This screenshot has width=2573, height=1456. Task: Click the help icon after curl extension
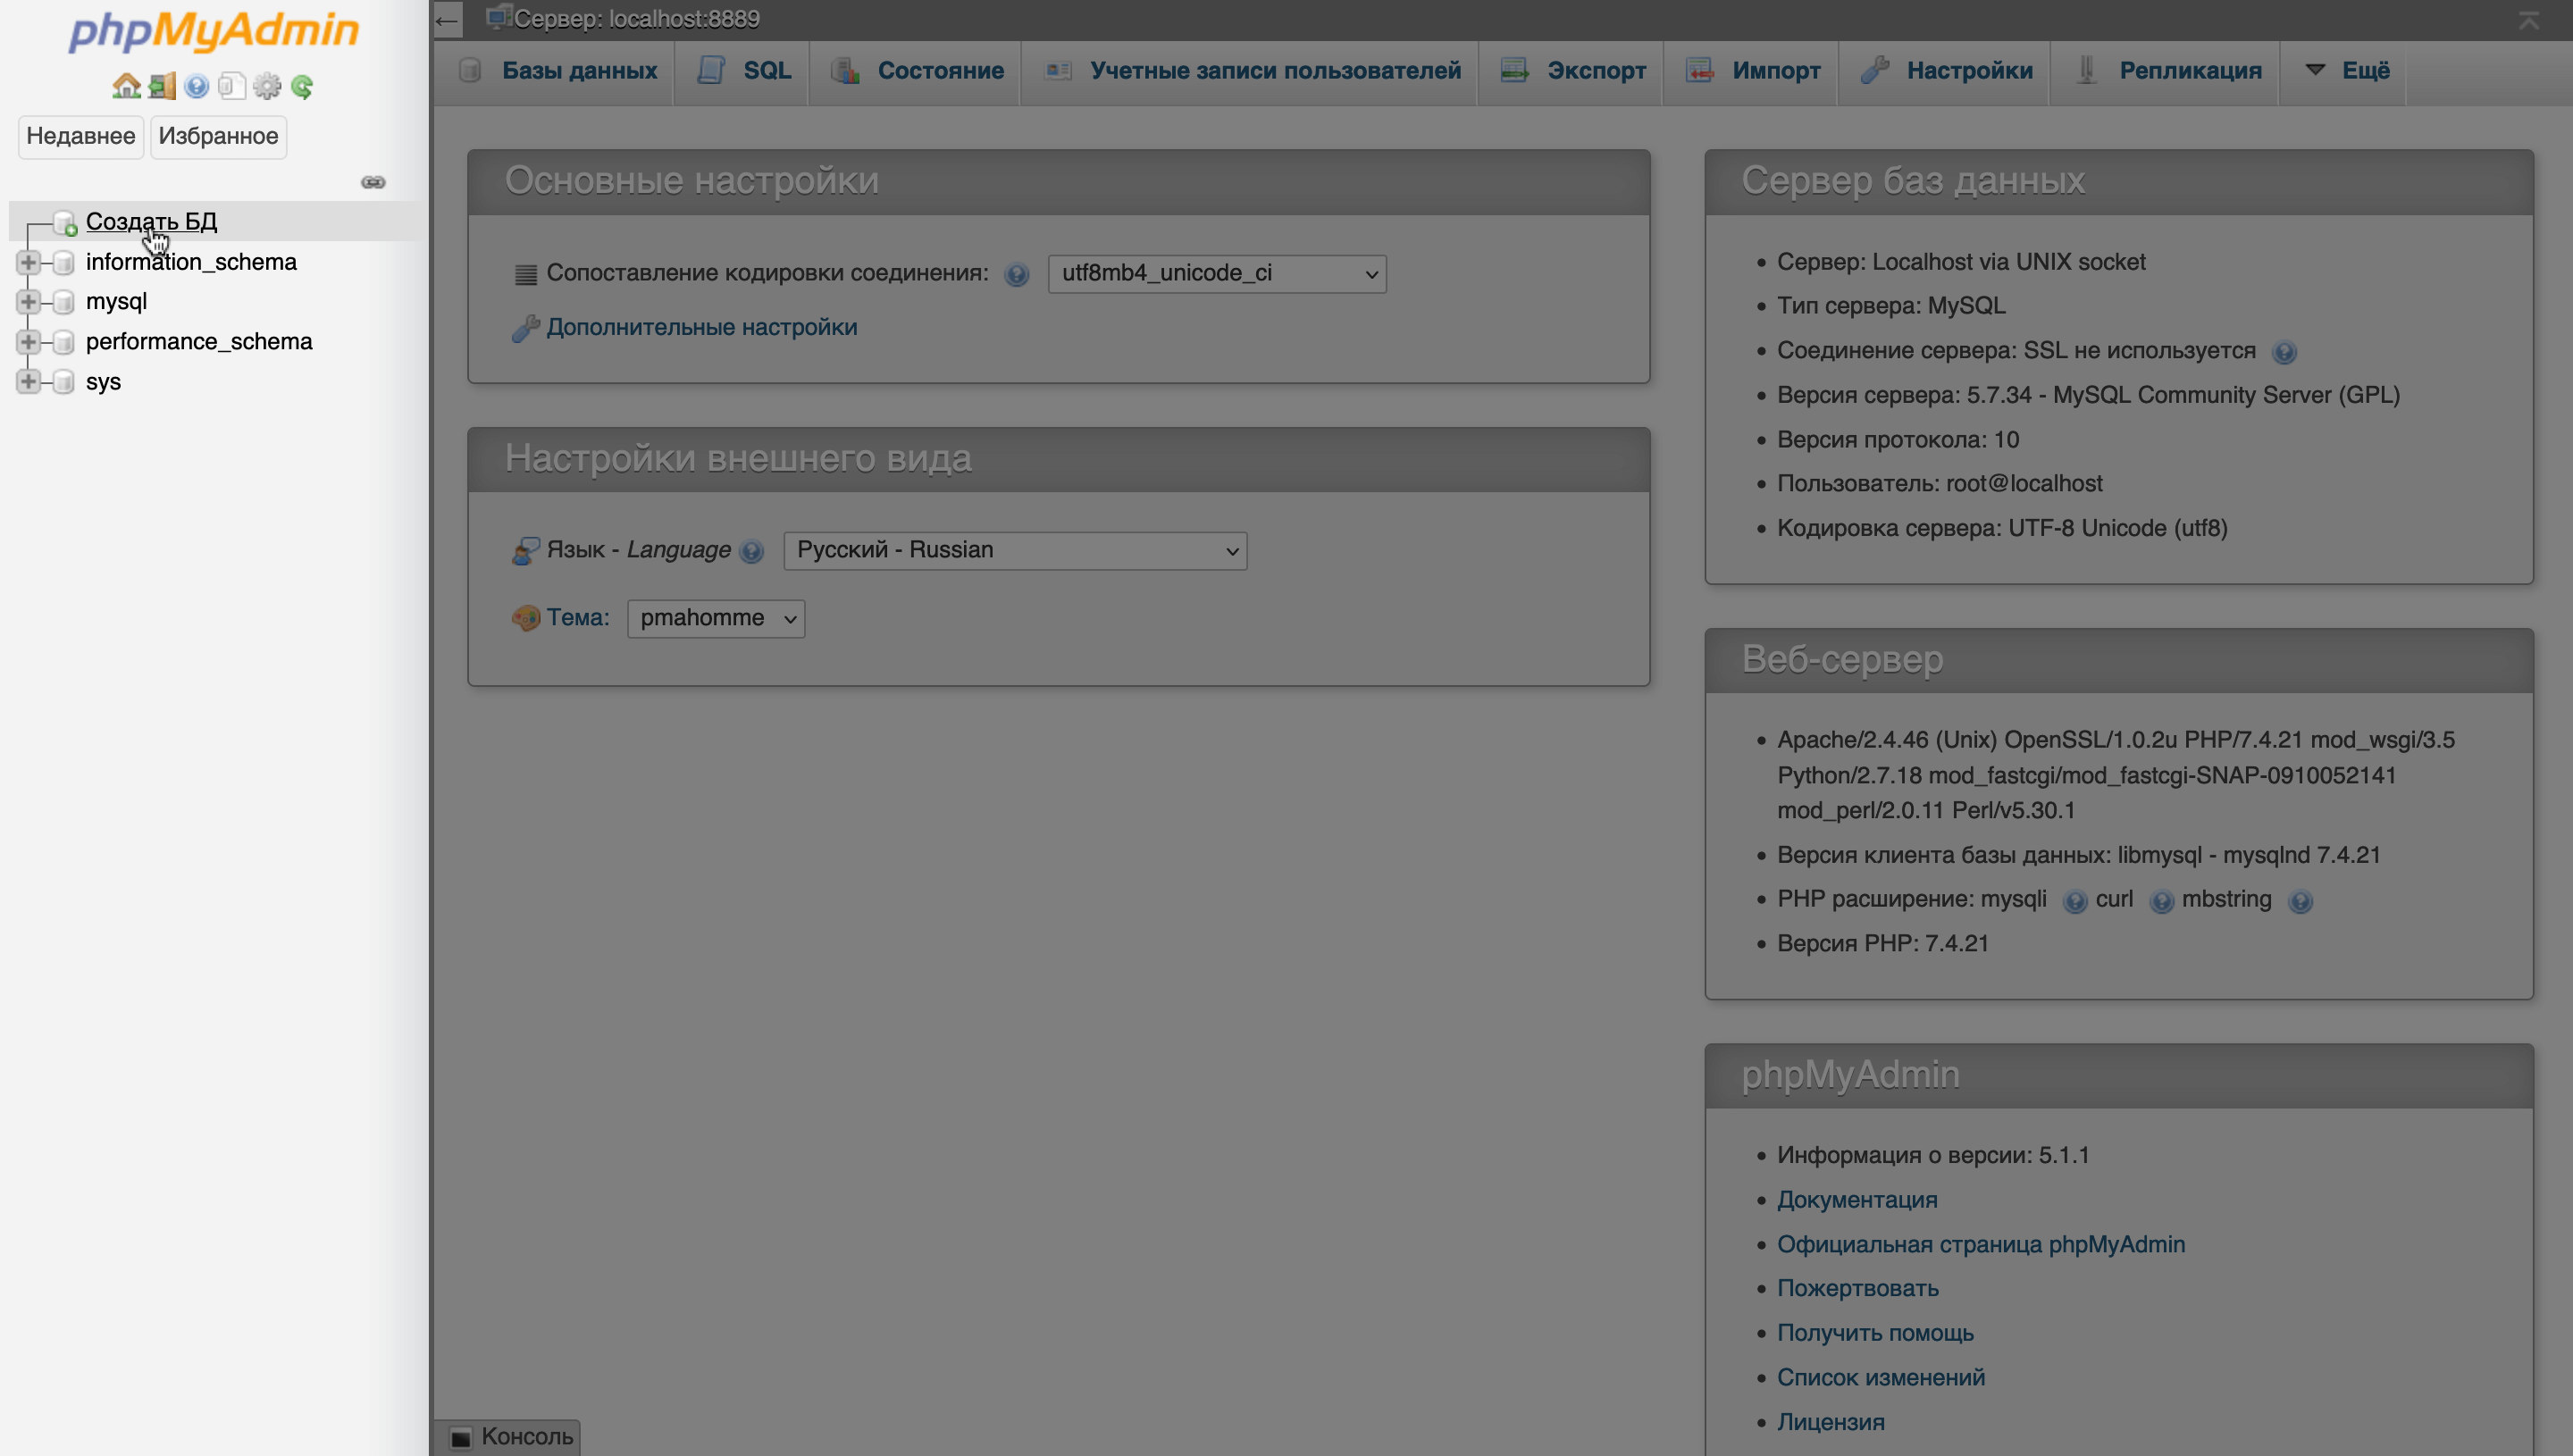(x=2161, y=902)
